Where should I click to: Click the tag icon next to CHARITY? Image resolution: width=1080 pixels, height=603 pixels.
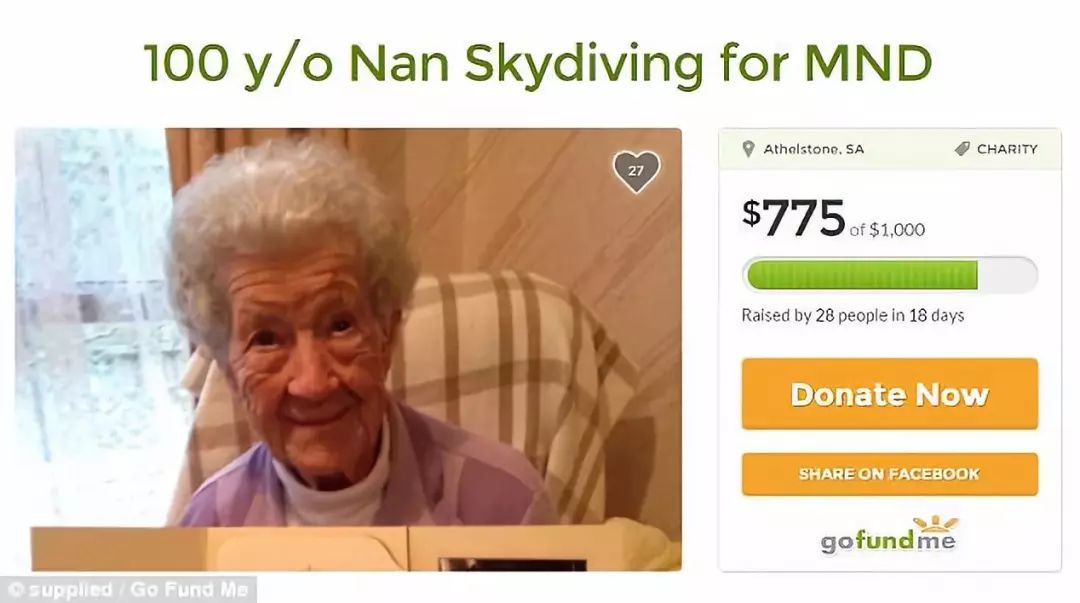tap(962, 149)
